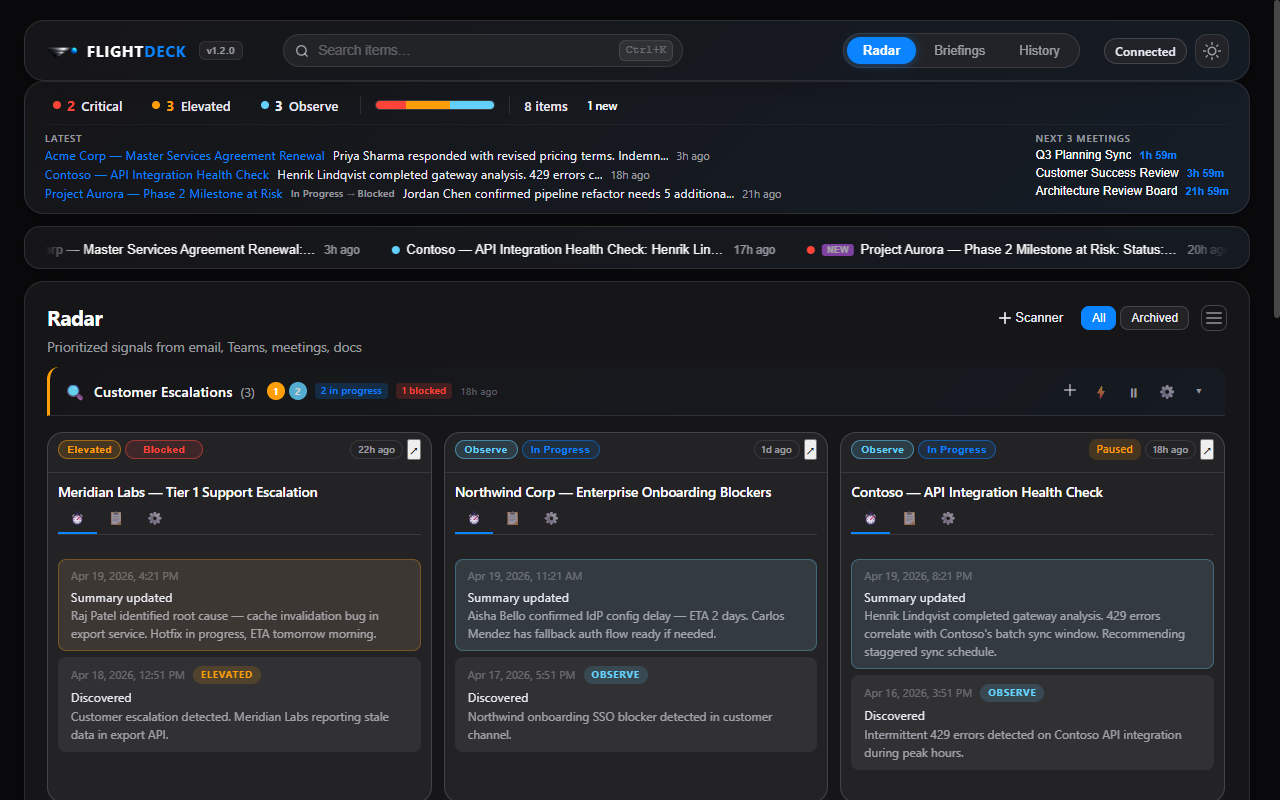Click the orange 1 elevated count badge

point(276,391)
